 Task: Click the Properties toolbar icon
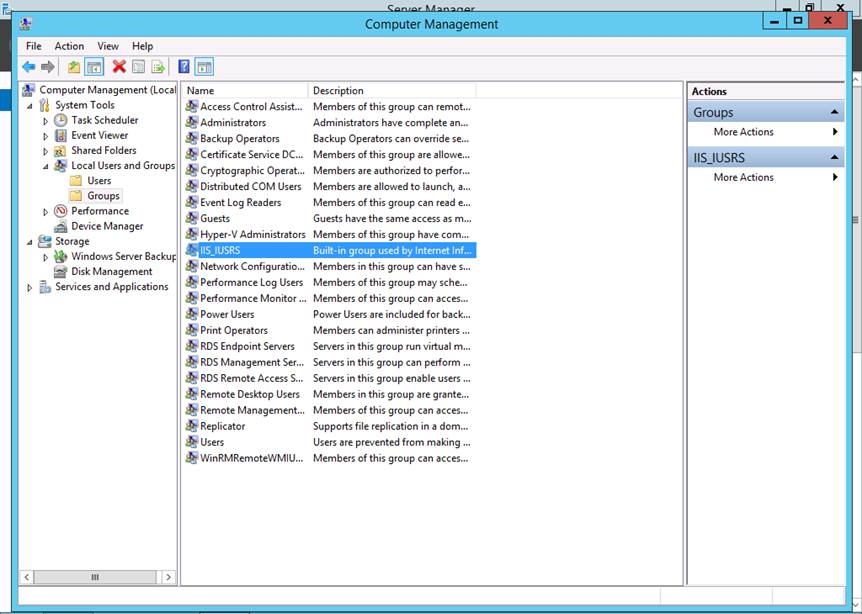pyautogui.click(x=139, y=67)
